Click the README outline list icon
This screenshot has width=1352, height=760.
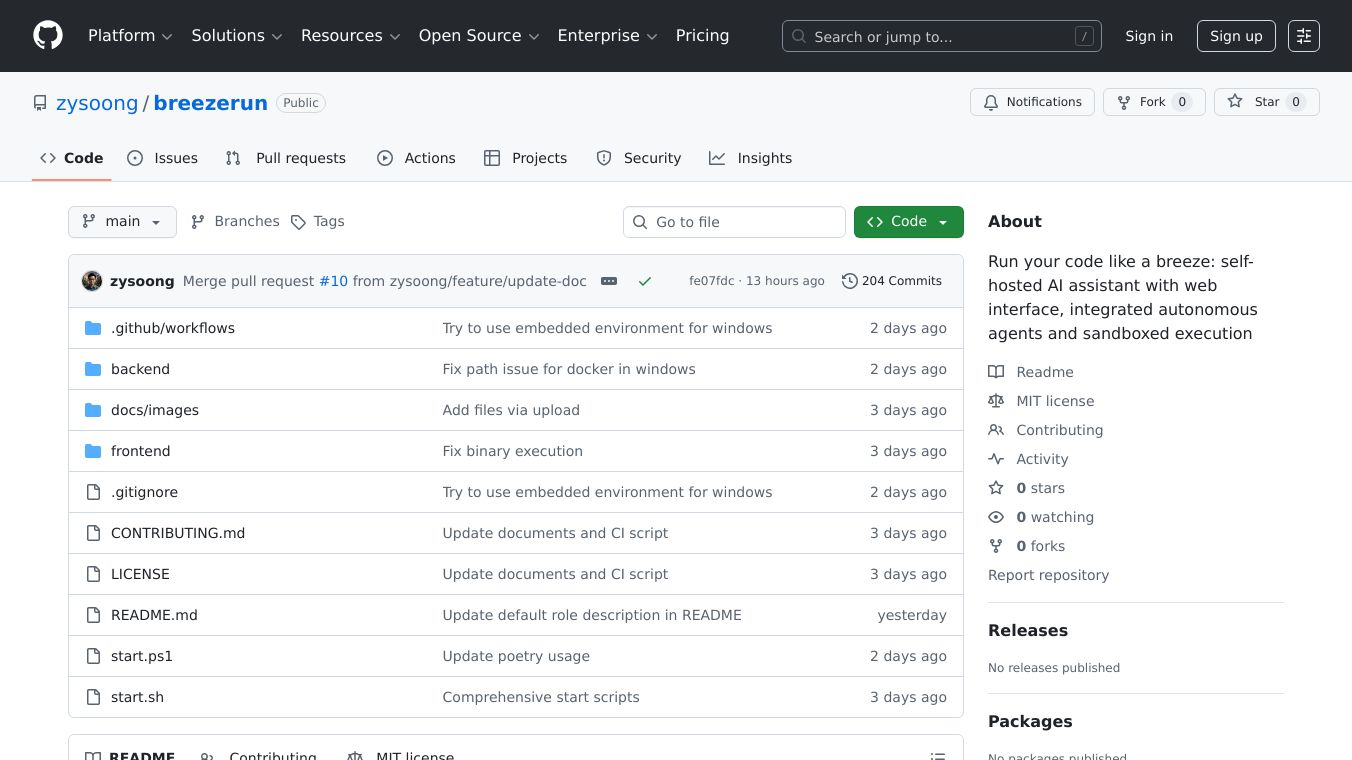coord(937,756)
